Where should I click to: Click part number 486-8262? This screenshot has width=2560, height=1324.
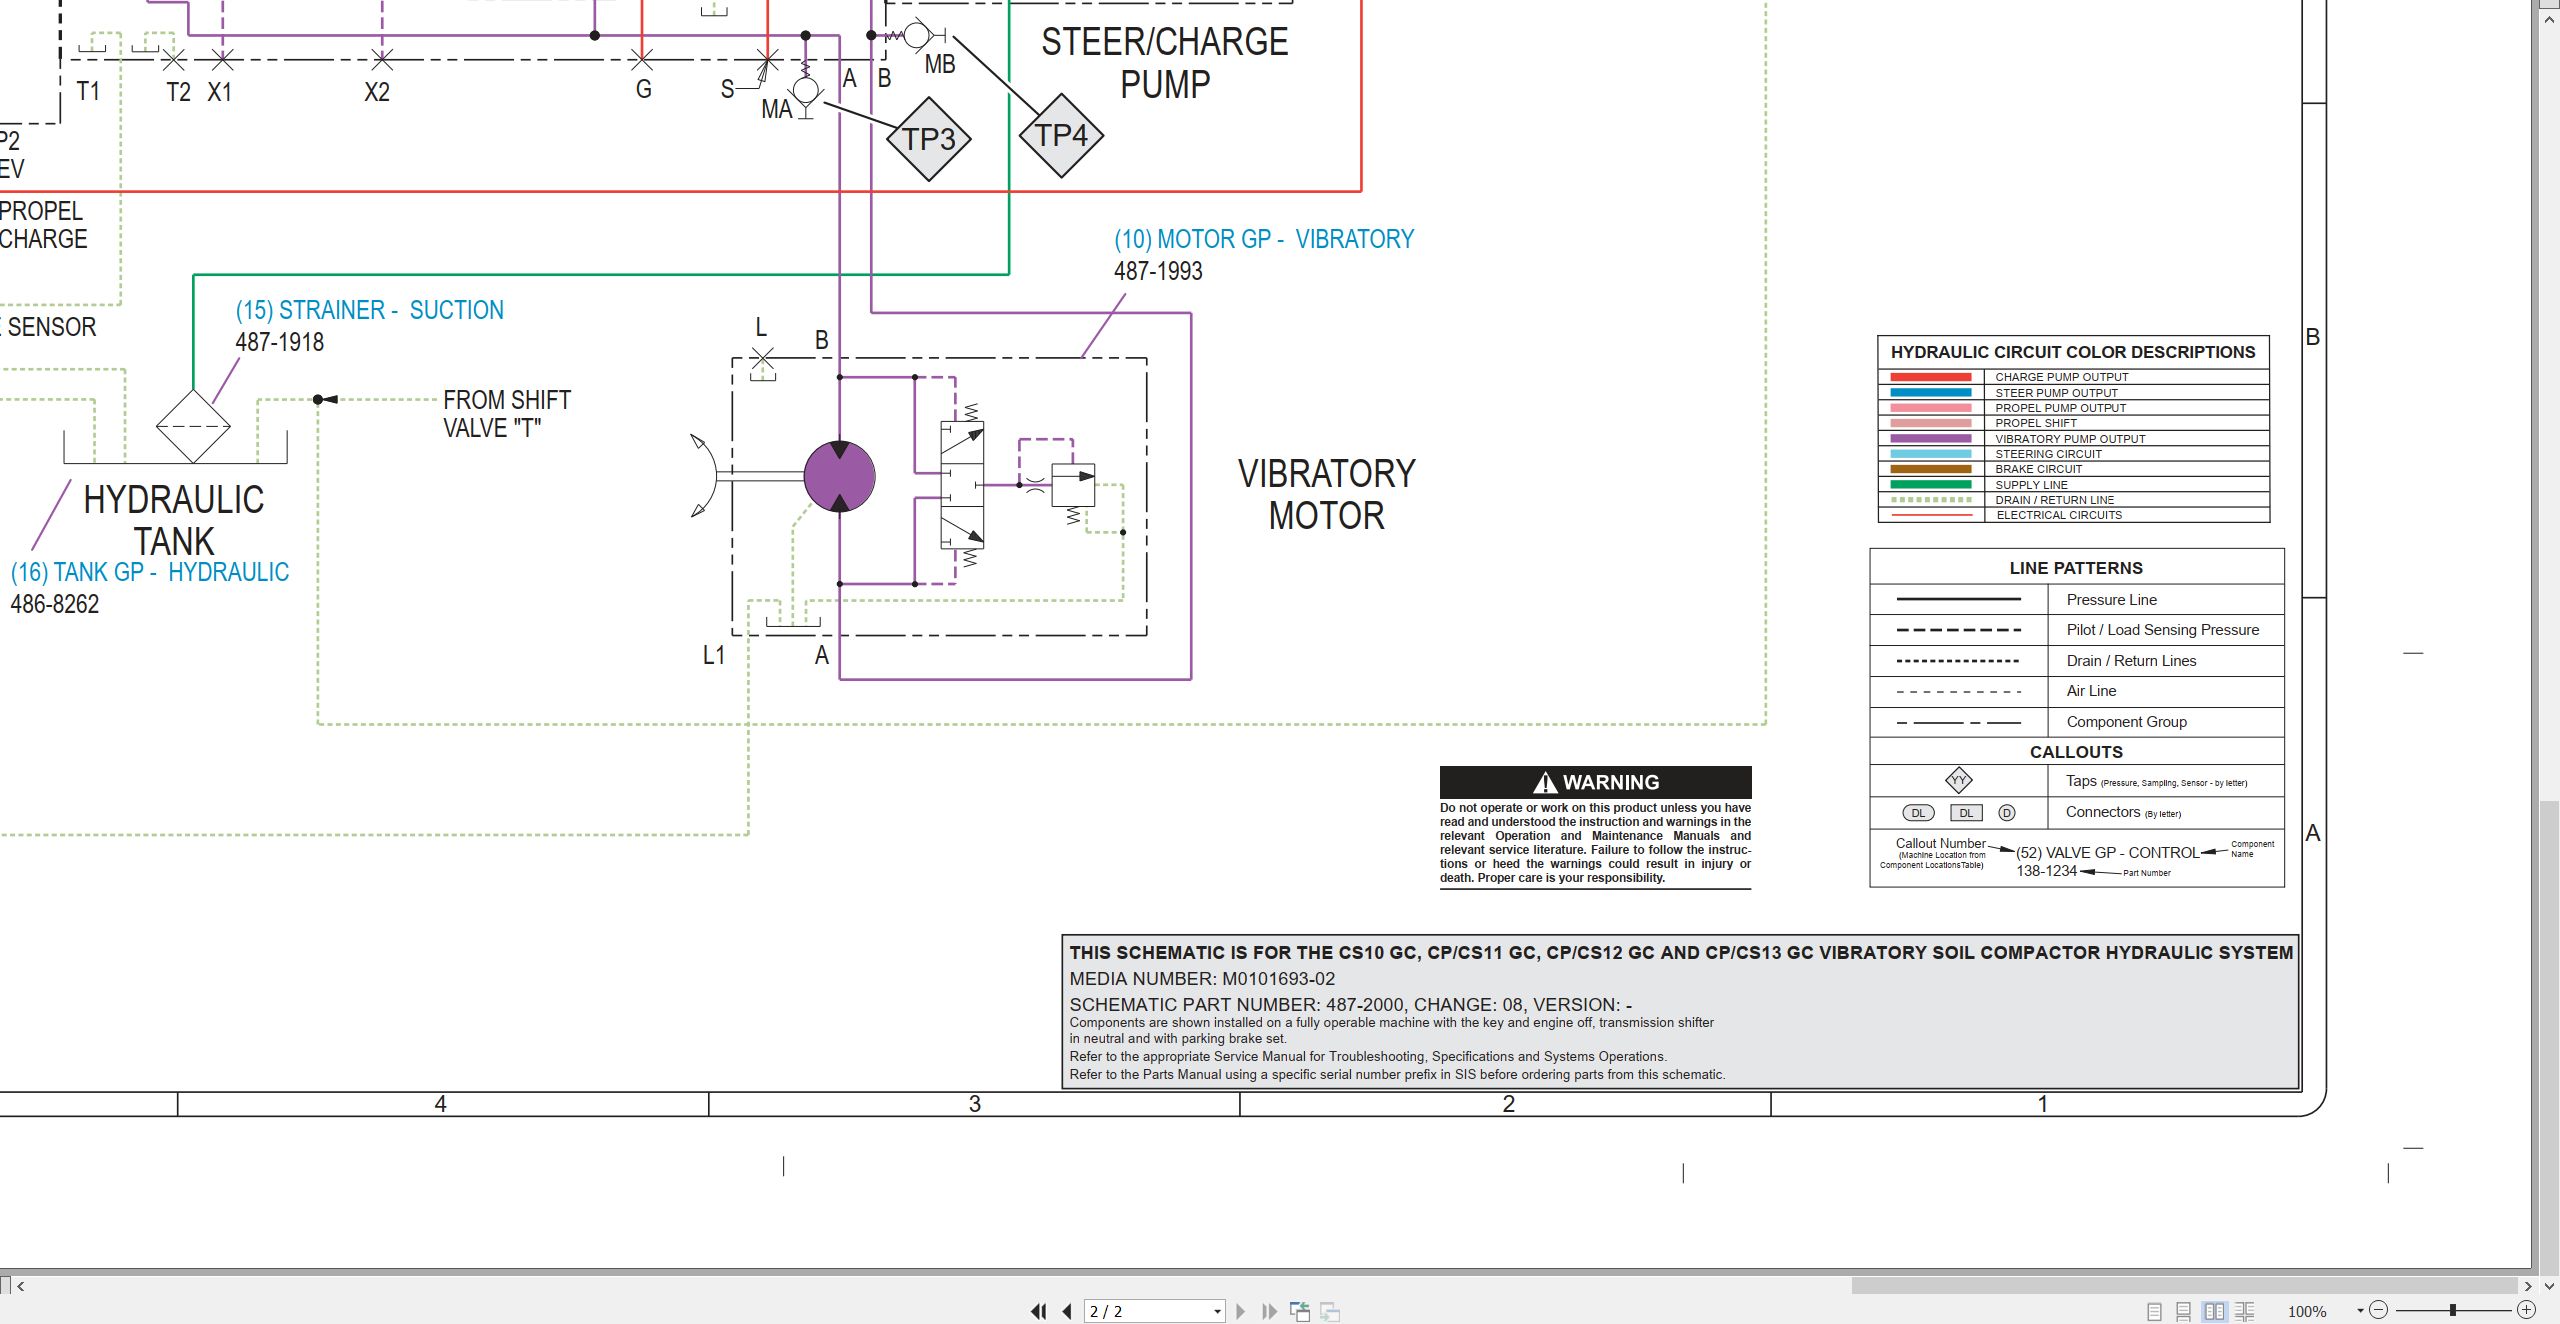coord(55,604)
